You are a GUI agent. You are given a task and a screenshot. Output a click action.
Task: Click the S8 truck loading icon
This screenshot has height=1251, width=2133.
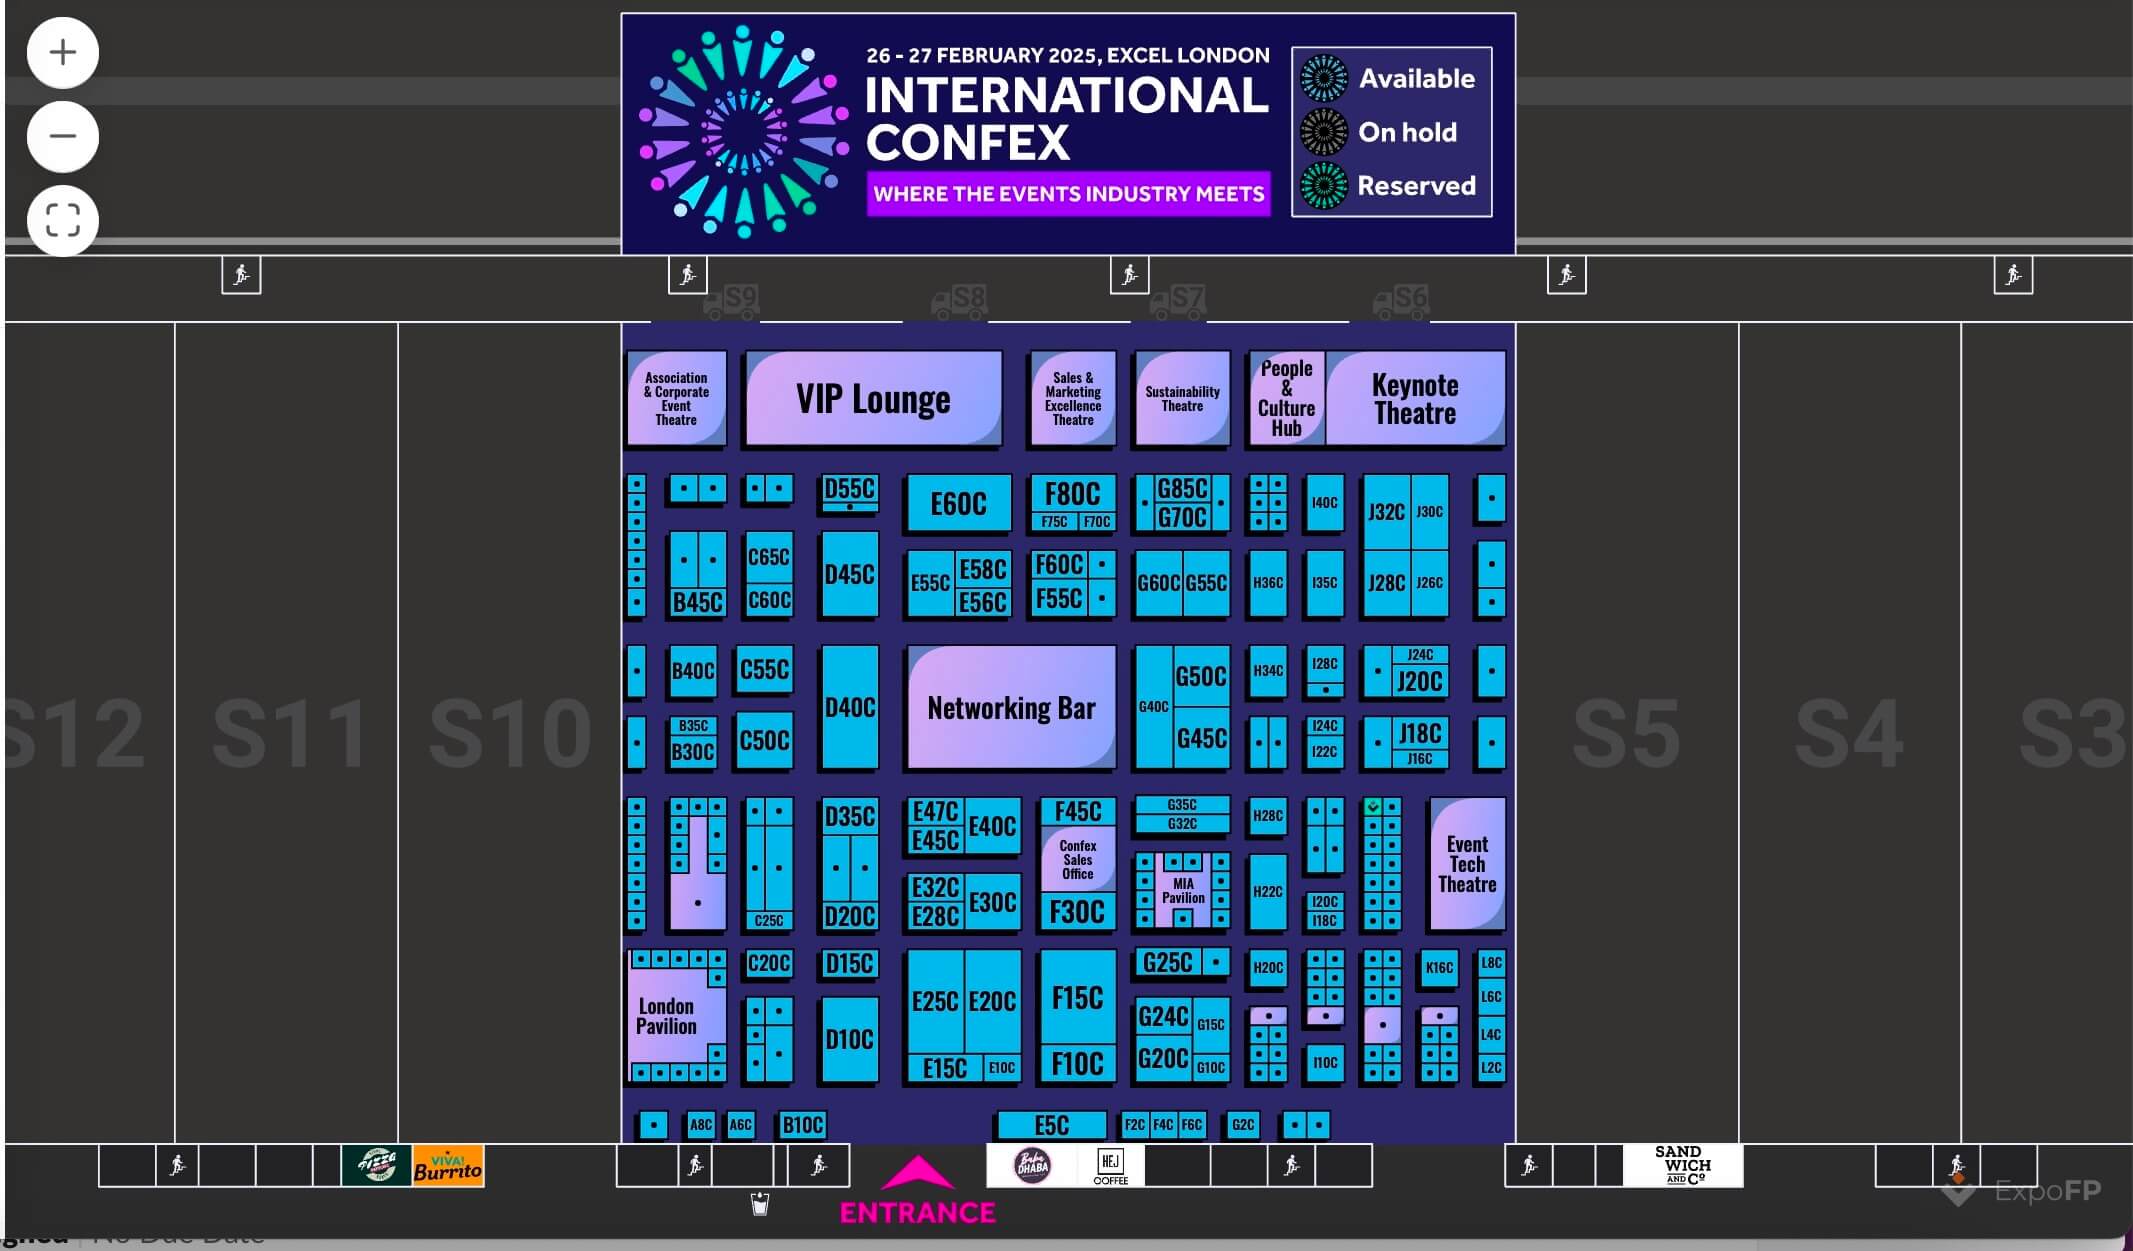960,300
